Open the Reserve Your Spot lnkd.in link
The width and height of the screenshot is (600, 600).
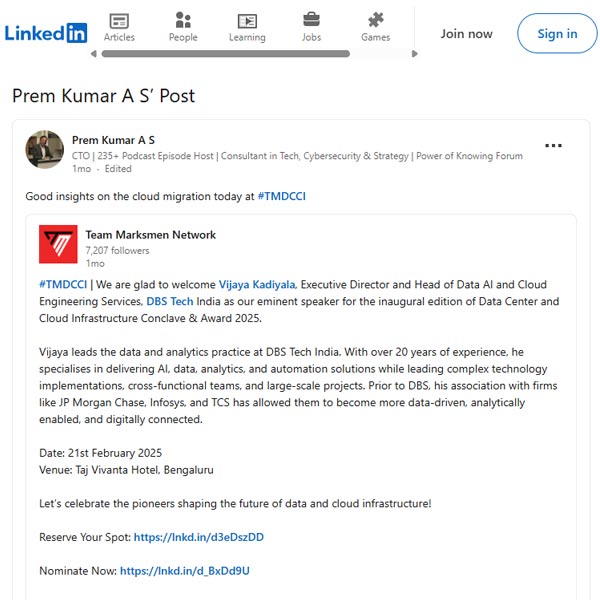[199, 537]
